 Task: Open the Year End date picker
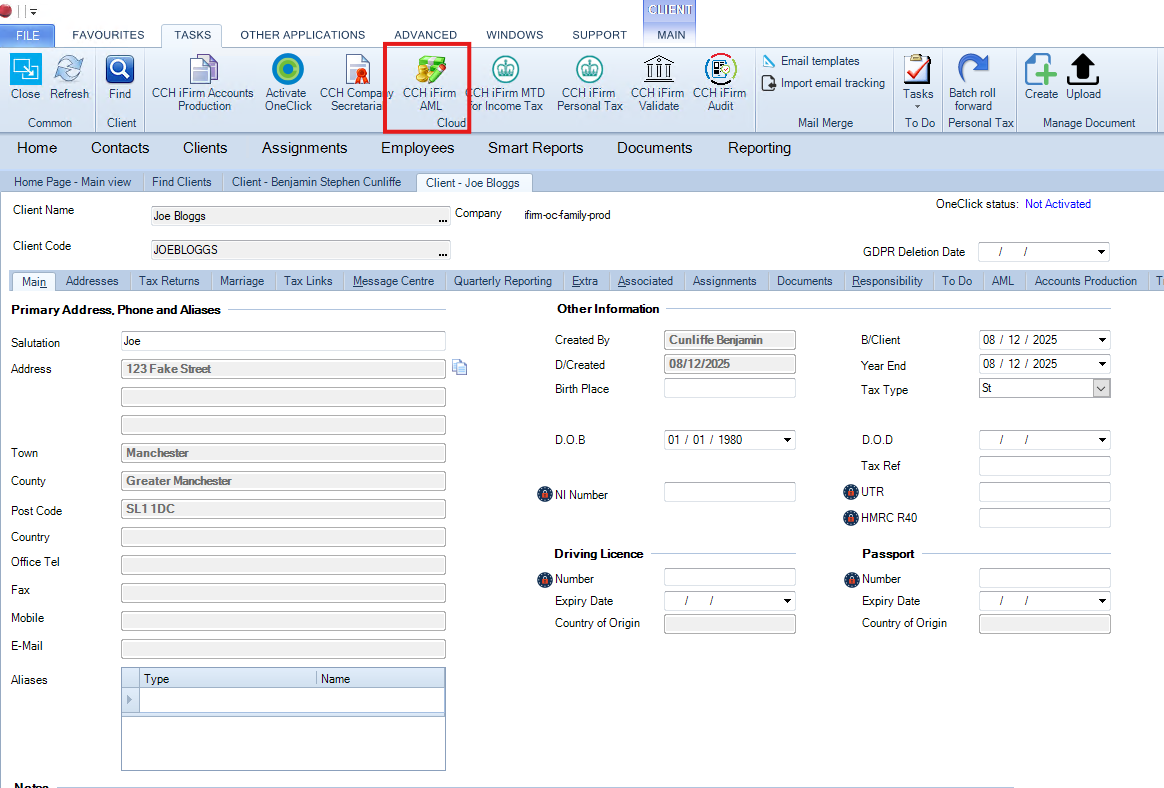pyautogui.click(x=1102, y=364)
